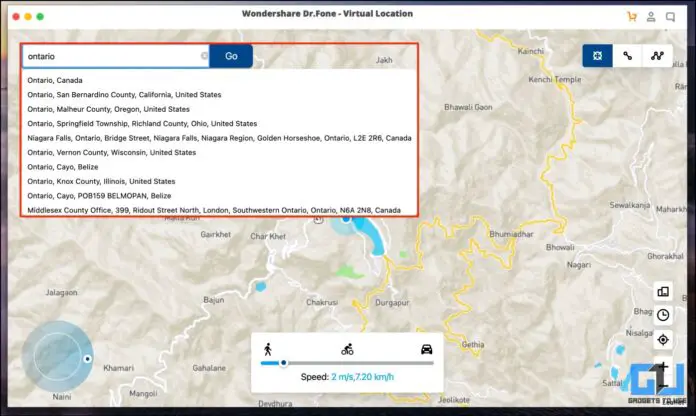Viewport: 696px width, 416px height.
Task: Open the location history clock icon
Action: (663, 315)
